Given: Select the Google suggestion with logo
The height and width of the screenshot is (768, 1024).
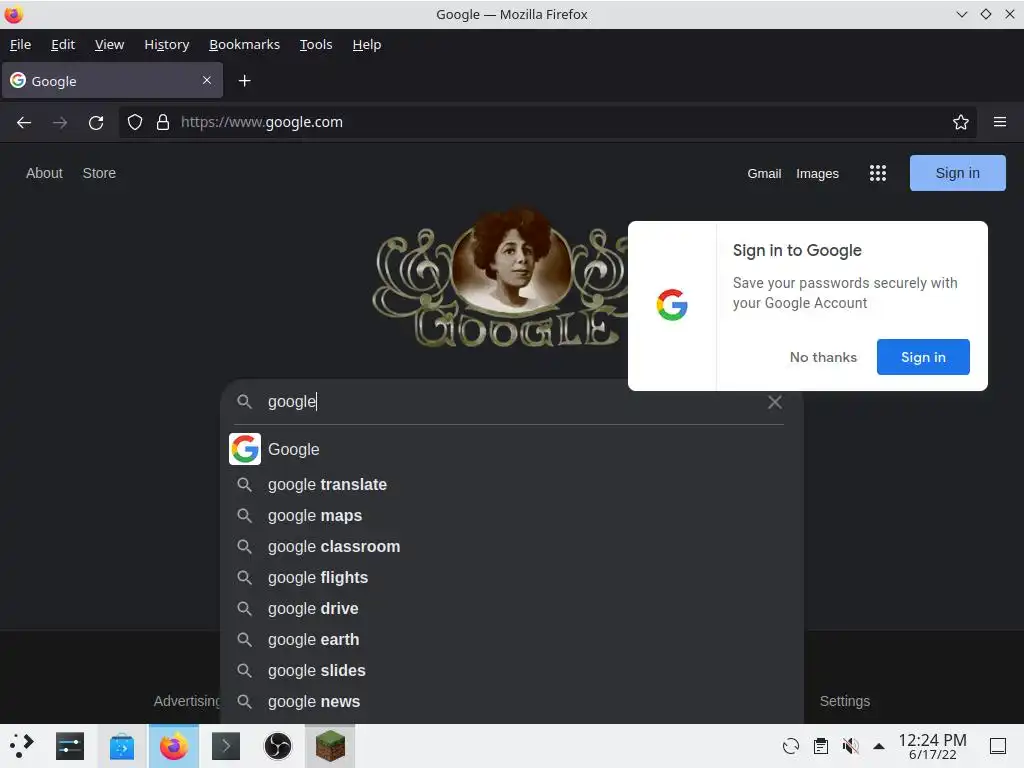Looking at the screenshot, I should (x=512, y=449).
